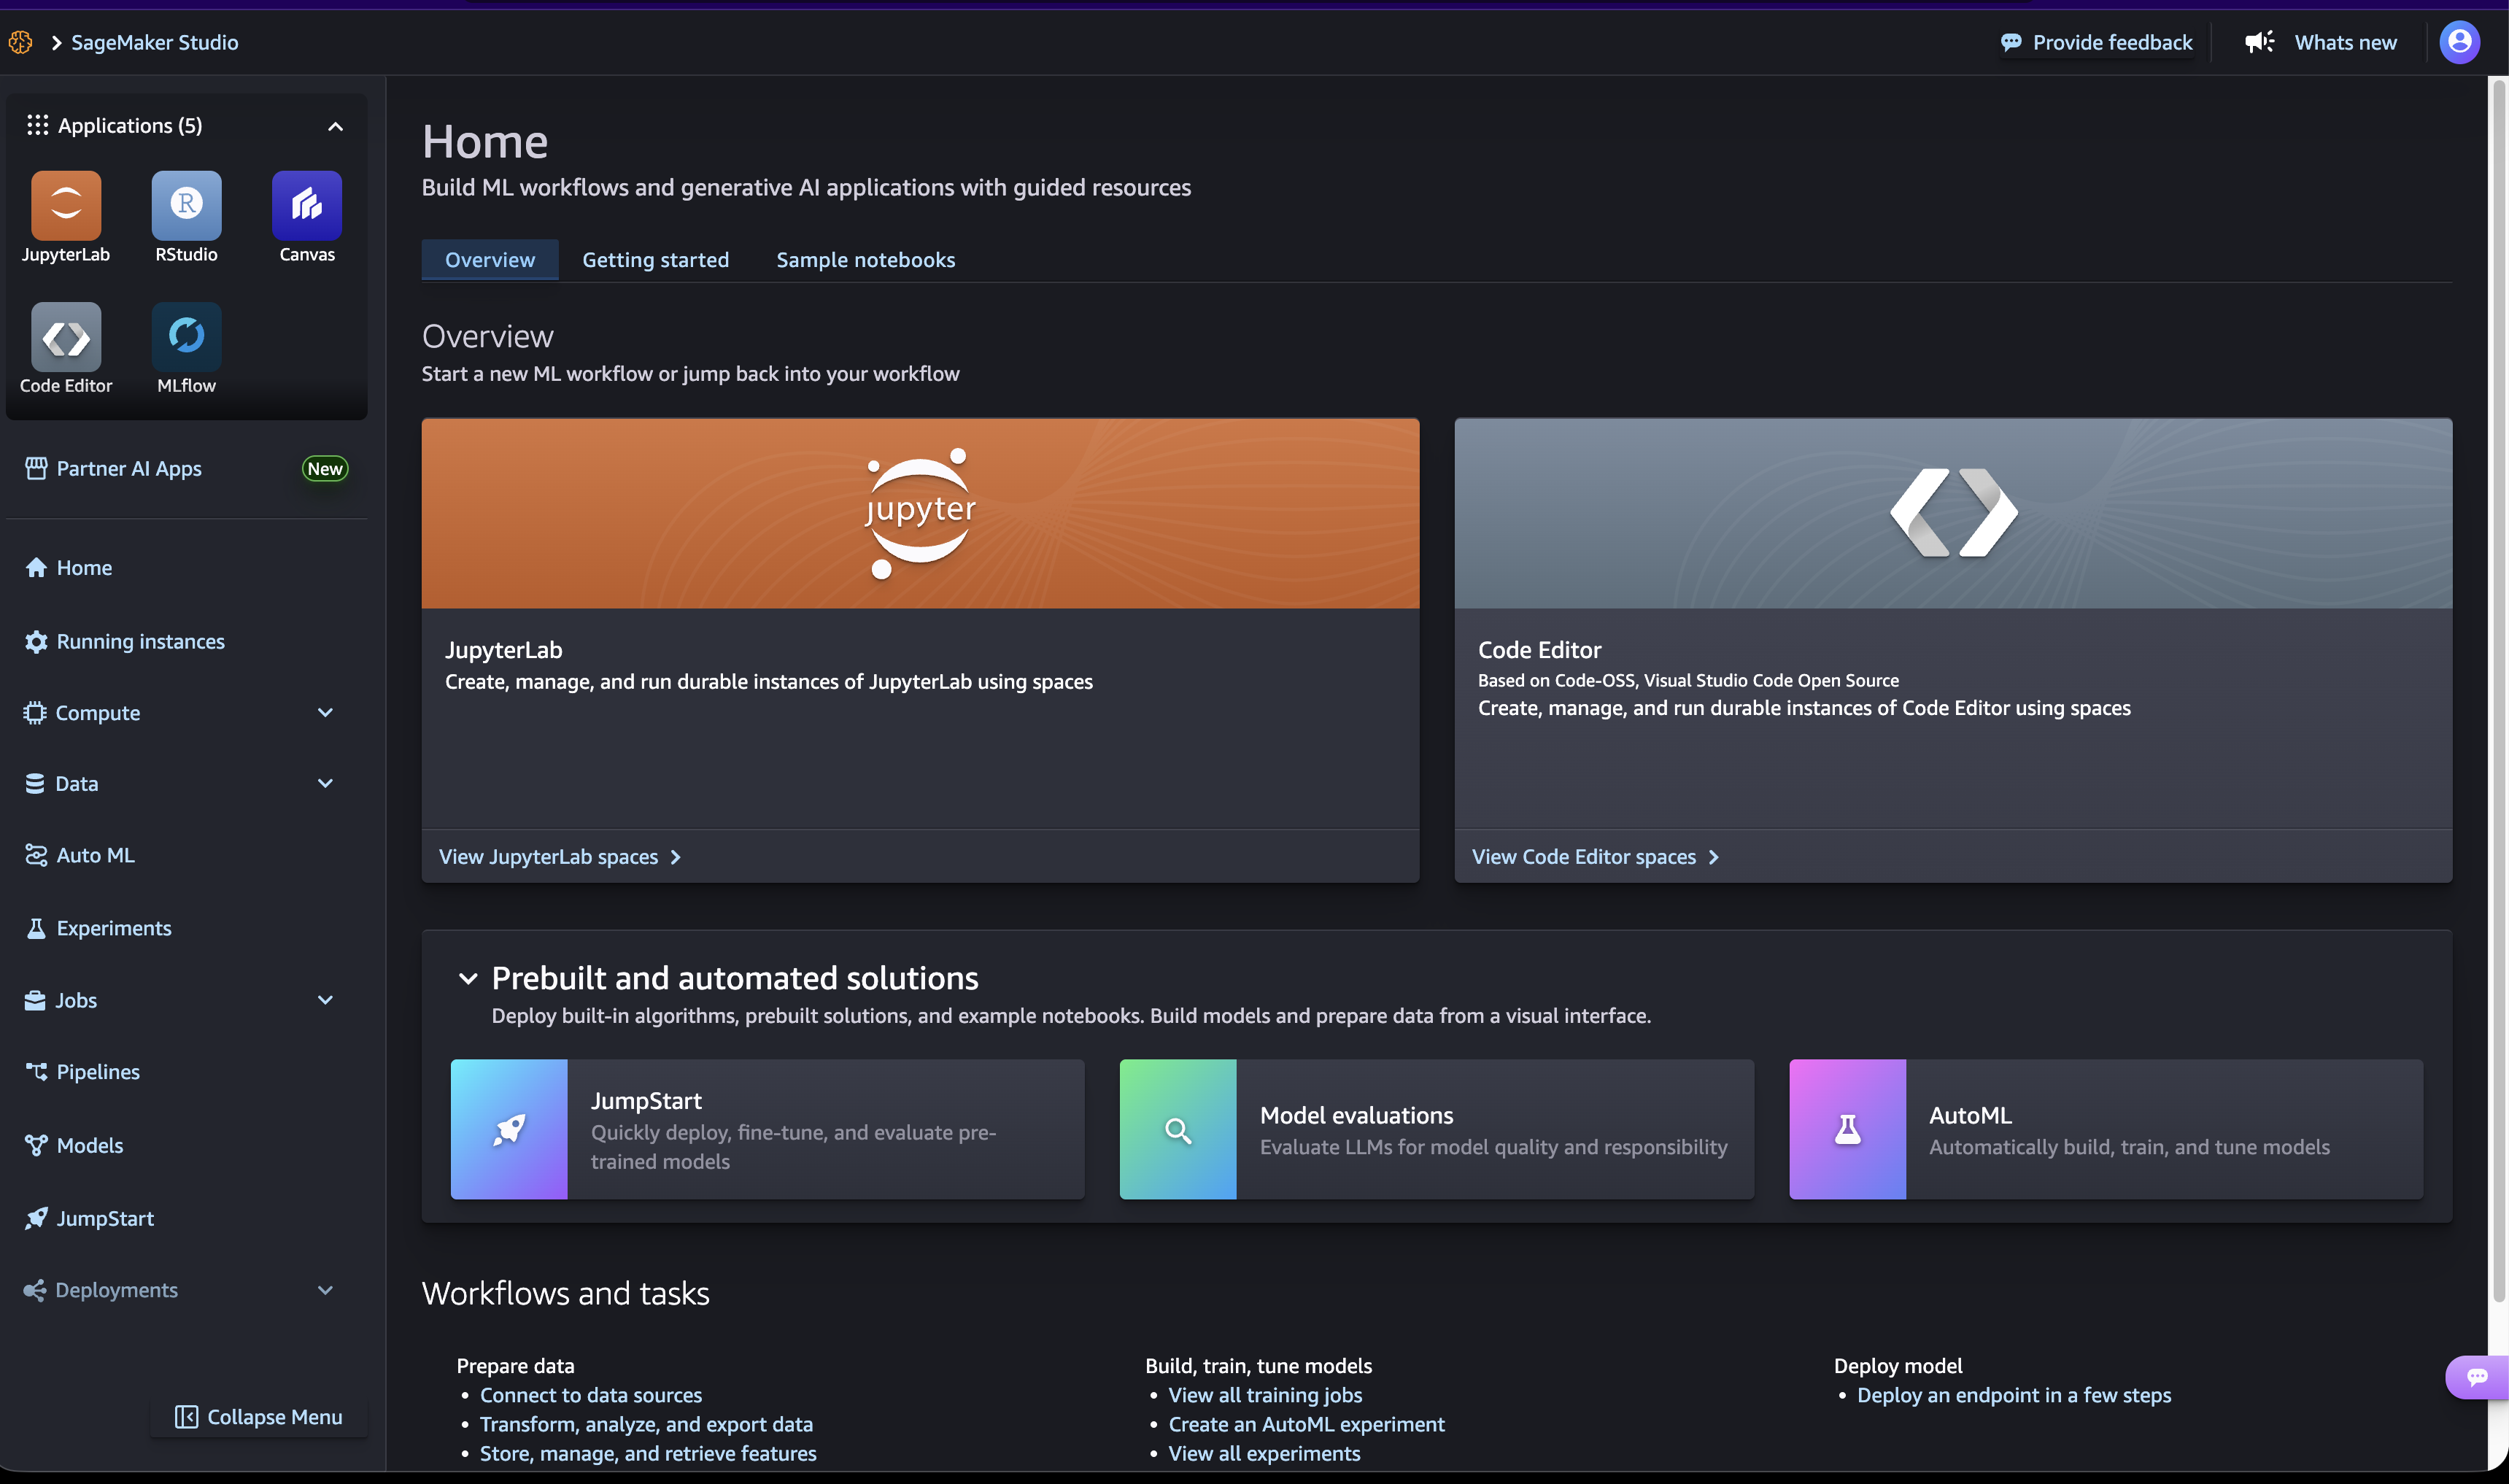Expand the Jobs sidebar section
Viewport: 2509px width, 1484px height.
[x=325, y=1000]
